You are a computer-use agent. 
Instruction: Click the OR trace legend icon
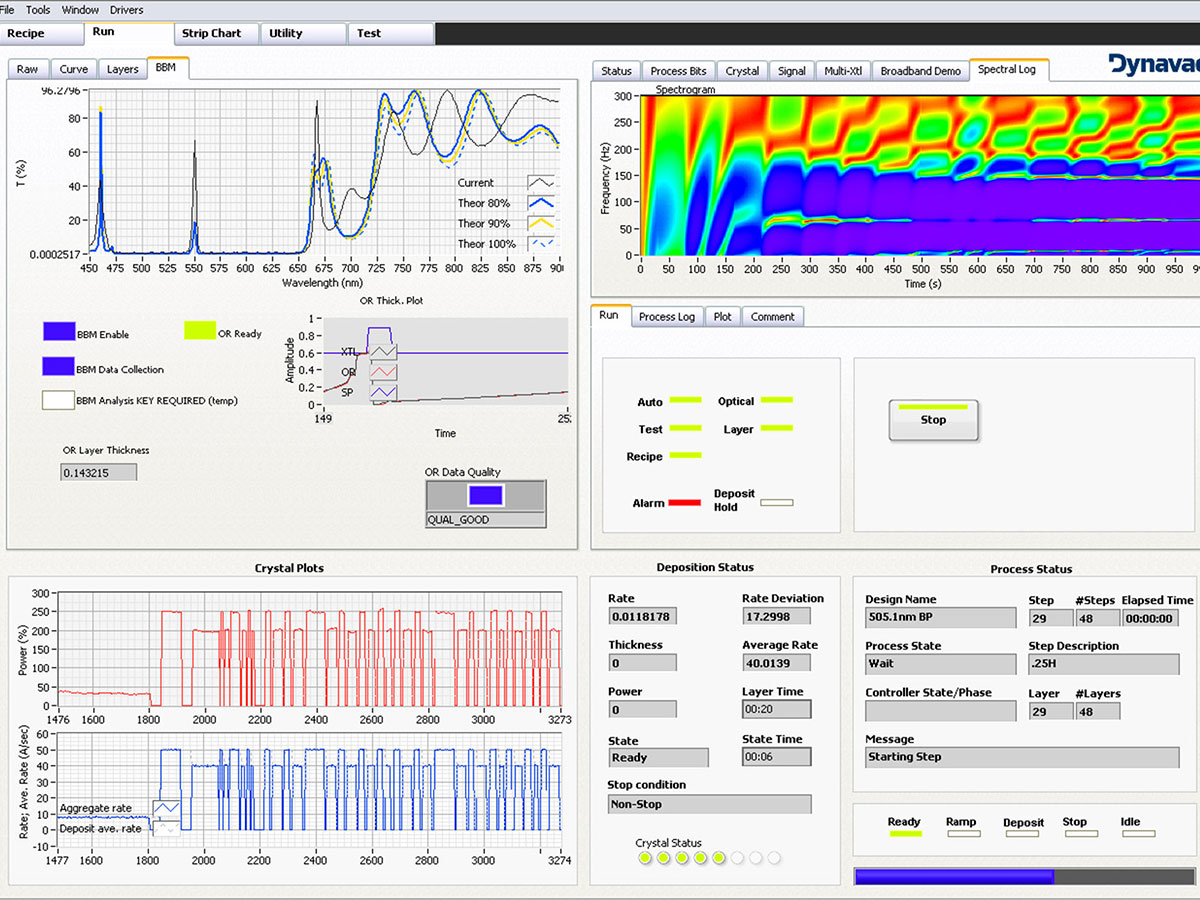pos(383,372)
